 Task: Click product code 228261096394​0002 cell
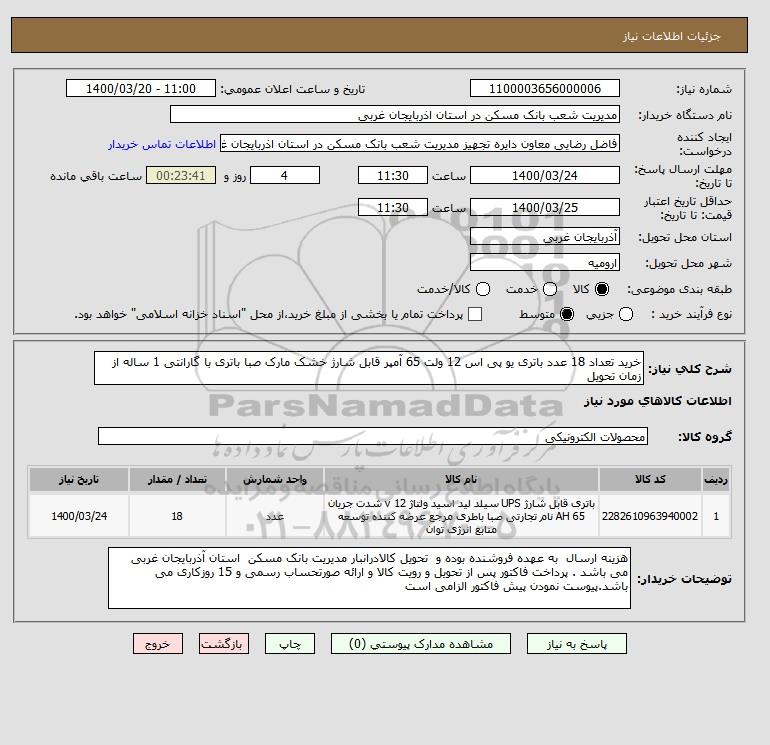650,516
